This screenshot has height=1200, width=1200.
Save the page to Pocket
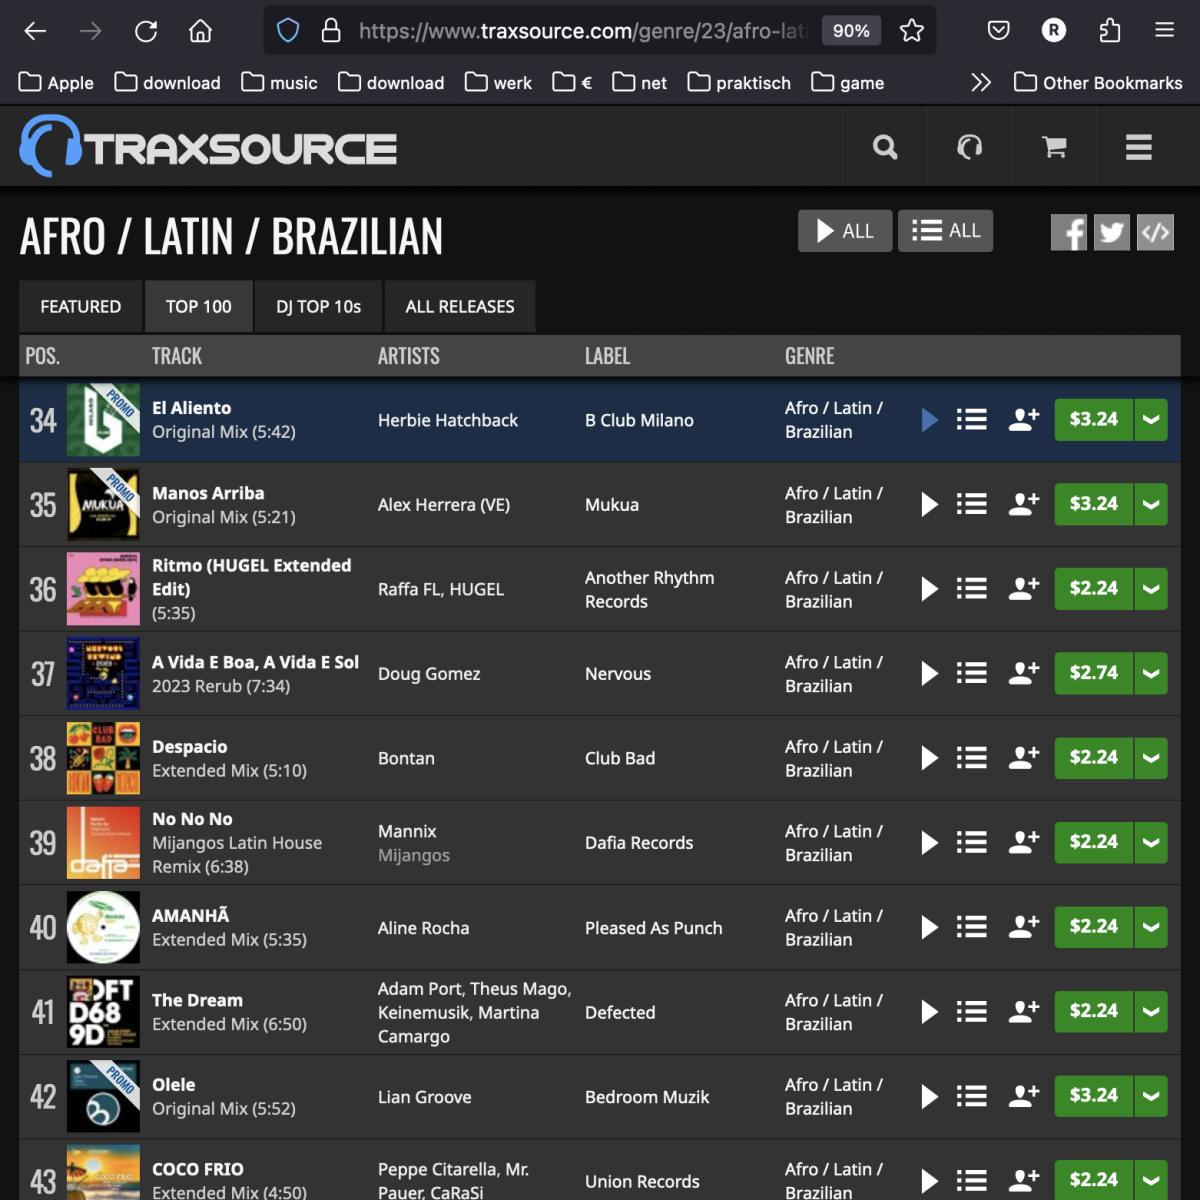(998, 31)
